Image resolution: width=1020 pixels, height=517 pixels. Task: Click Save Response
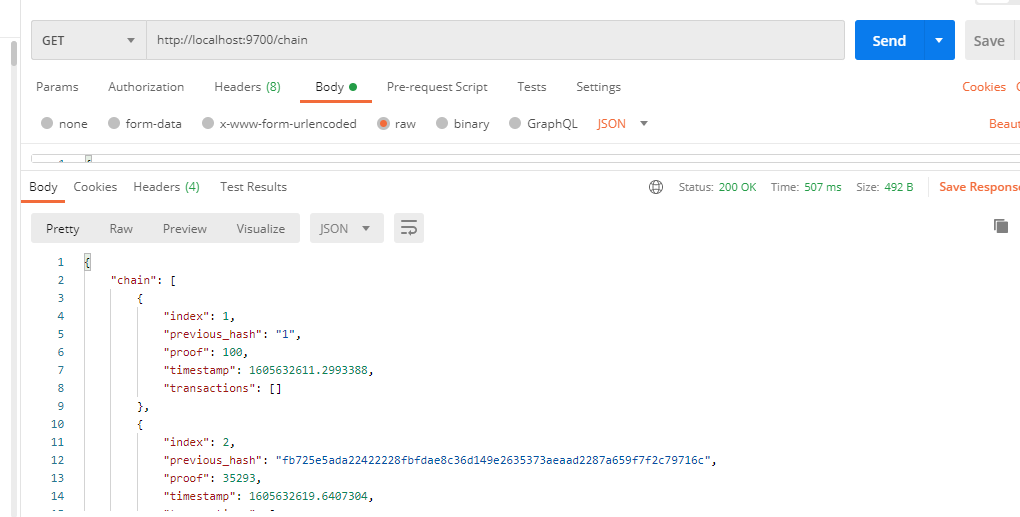pyautogui.click(x=979, y=187)
